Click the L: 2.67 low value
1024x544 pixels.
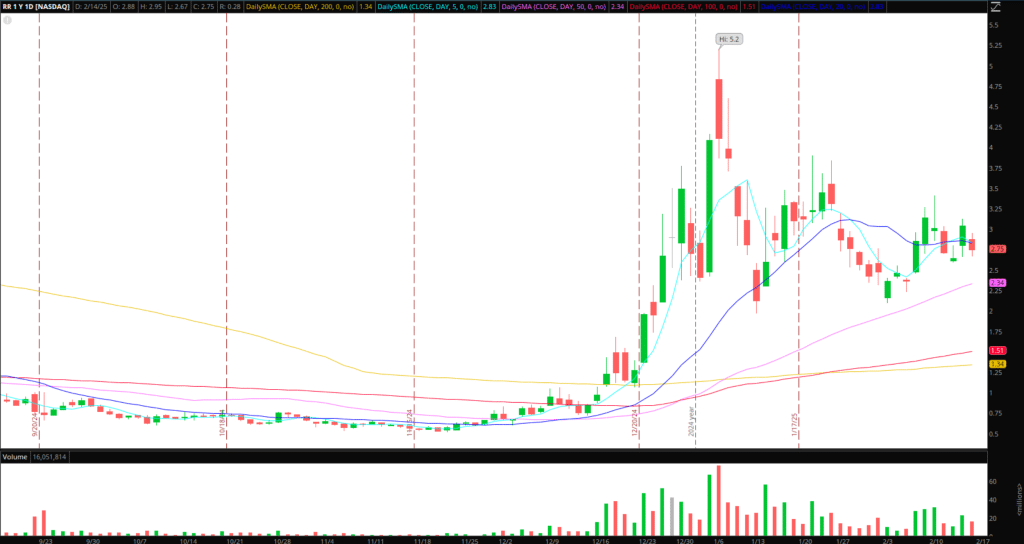[x=179, y=7]
